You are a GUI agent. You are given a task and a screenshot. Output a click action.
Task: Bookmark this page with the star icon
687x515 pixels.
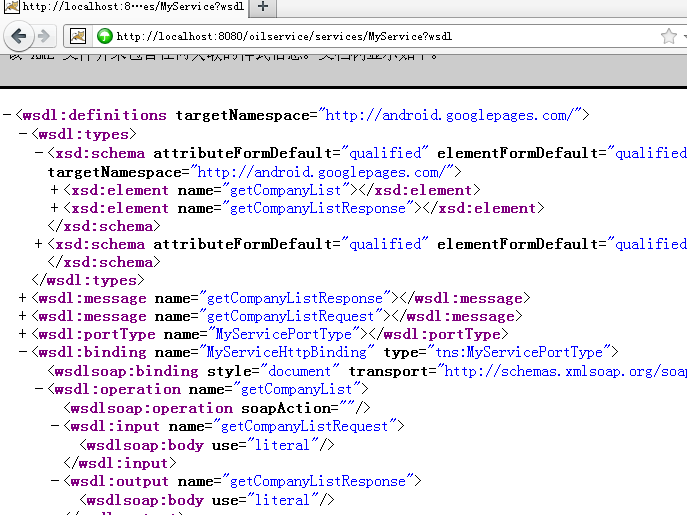(x=669, y=36)
